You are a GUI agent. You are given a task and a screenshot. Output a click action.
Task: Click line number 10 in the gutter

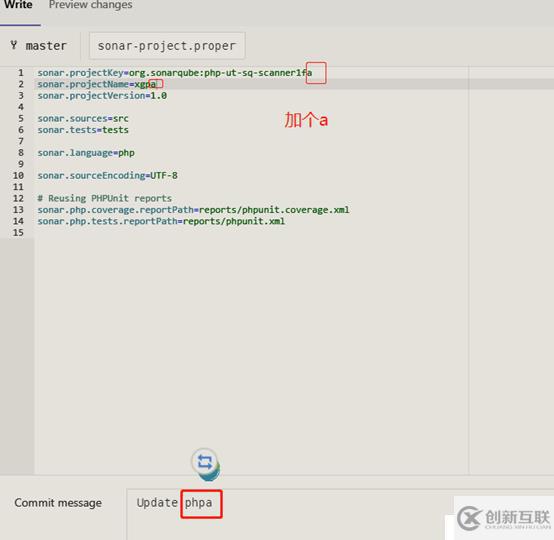pyautogui.click(x=18, y=176)
